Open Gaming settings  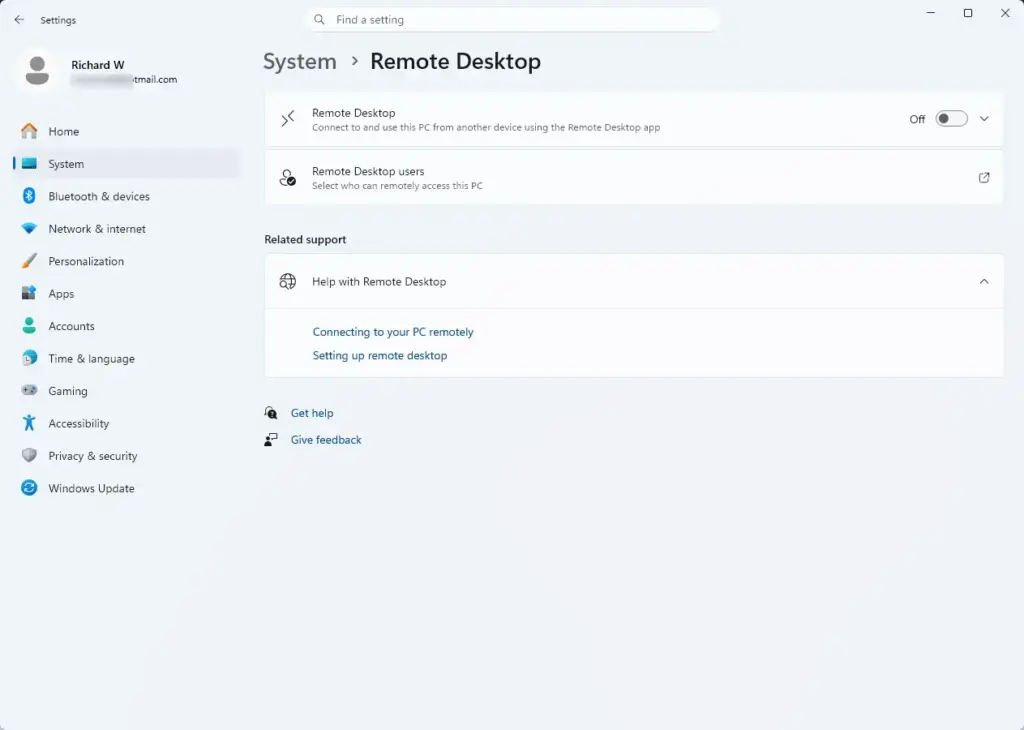click(126, 390)
